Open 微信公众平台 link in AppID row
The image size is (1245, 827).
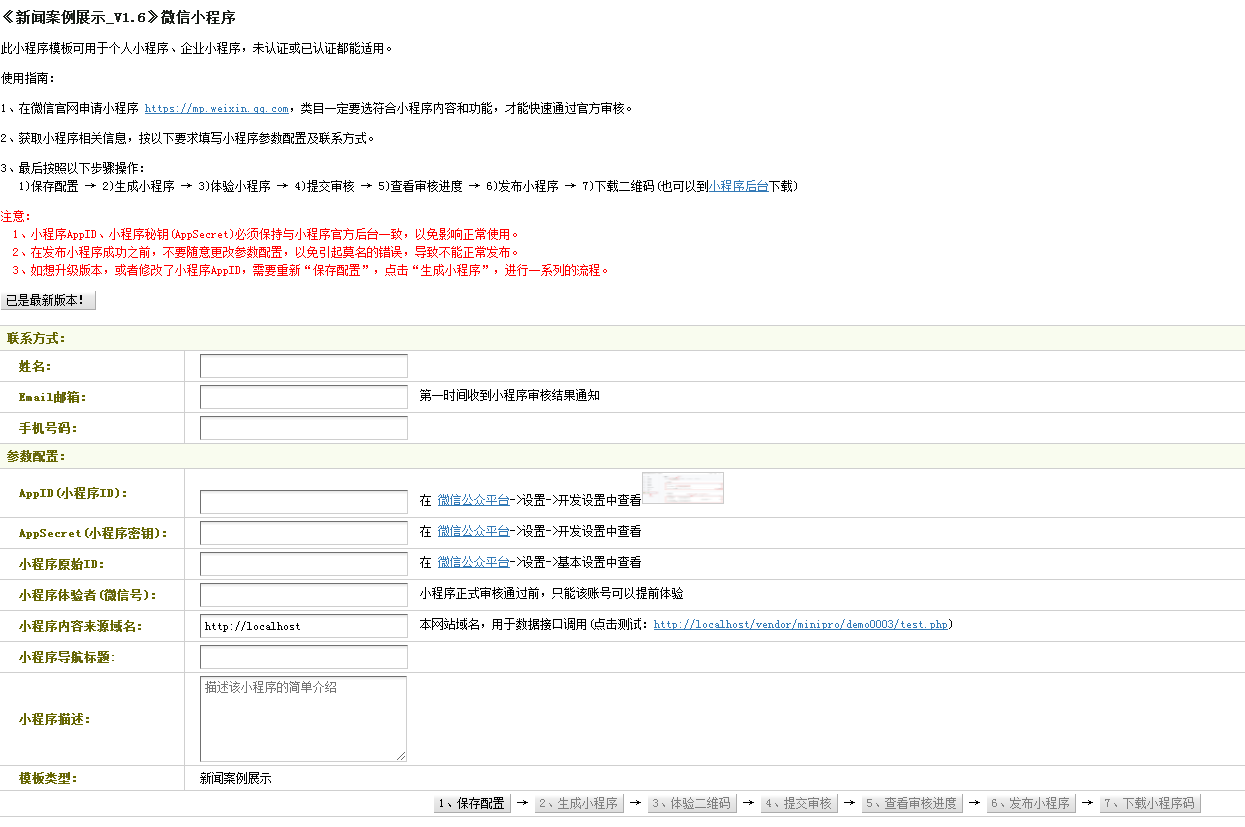pyautogui.click(x=473, y=501)
